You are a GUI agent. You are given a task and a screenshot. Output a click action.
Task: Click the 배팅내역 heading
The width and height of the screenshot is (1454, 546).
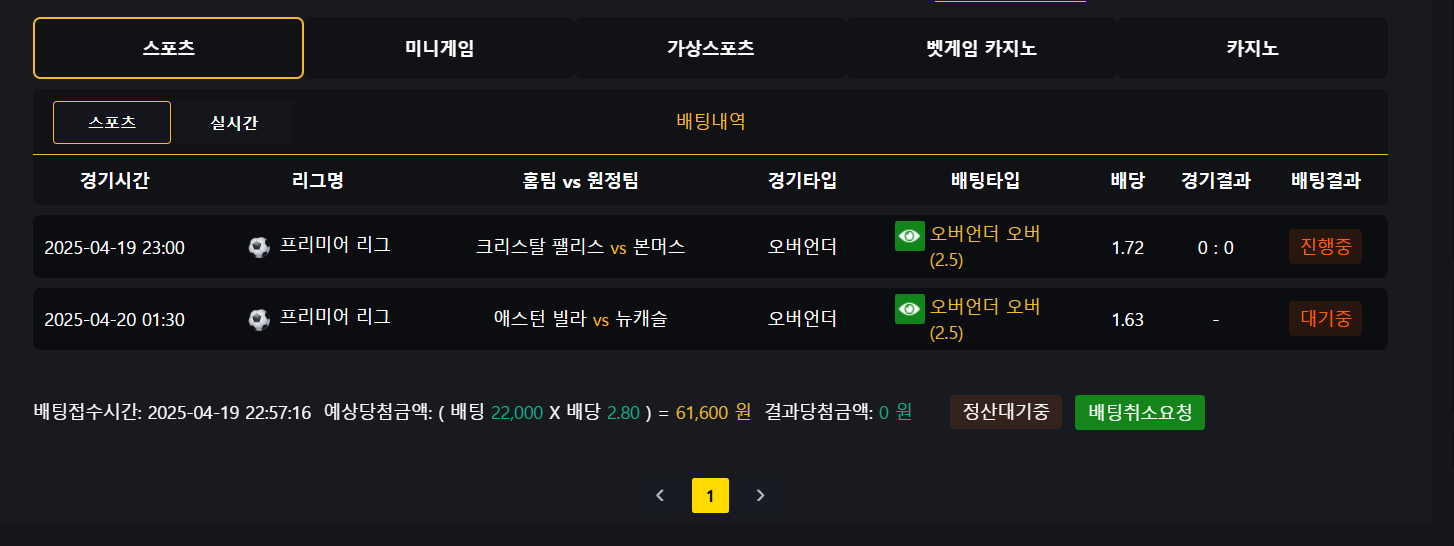(x=711, y=122)
